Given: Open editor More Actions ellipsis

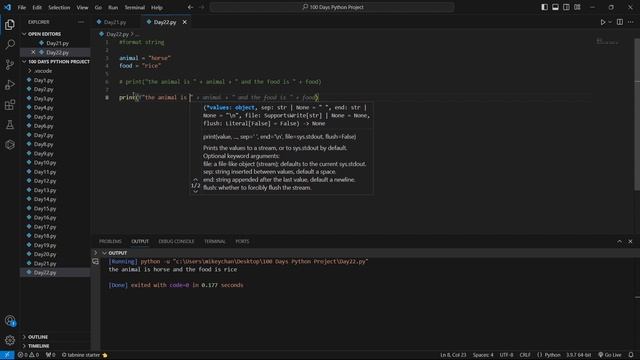Looking at the screenshot, I should point(631,22).
